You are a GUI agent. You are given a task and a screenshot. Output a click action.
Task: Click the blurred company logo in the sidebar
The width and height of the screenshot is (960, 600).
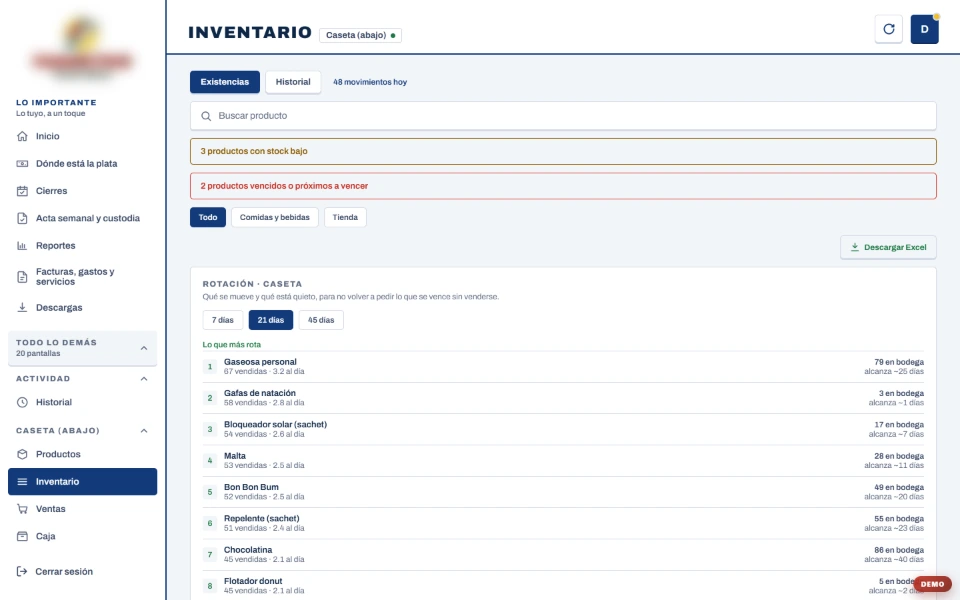click(x=82, y=49)
